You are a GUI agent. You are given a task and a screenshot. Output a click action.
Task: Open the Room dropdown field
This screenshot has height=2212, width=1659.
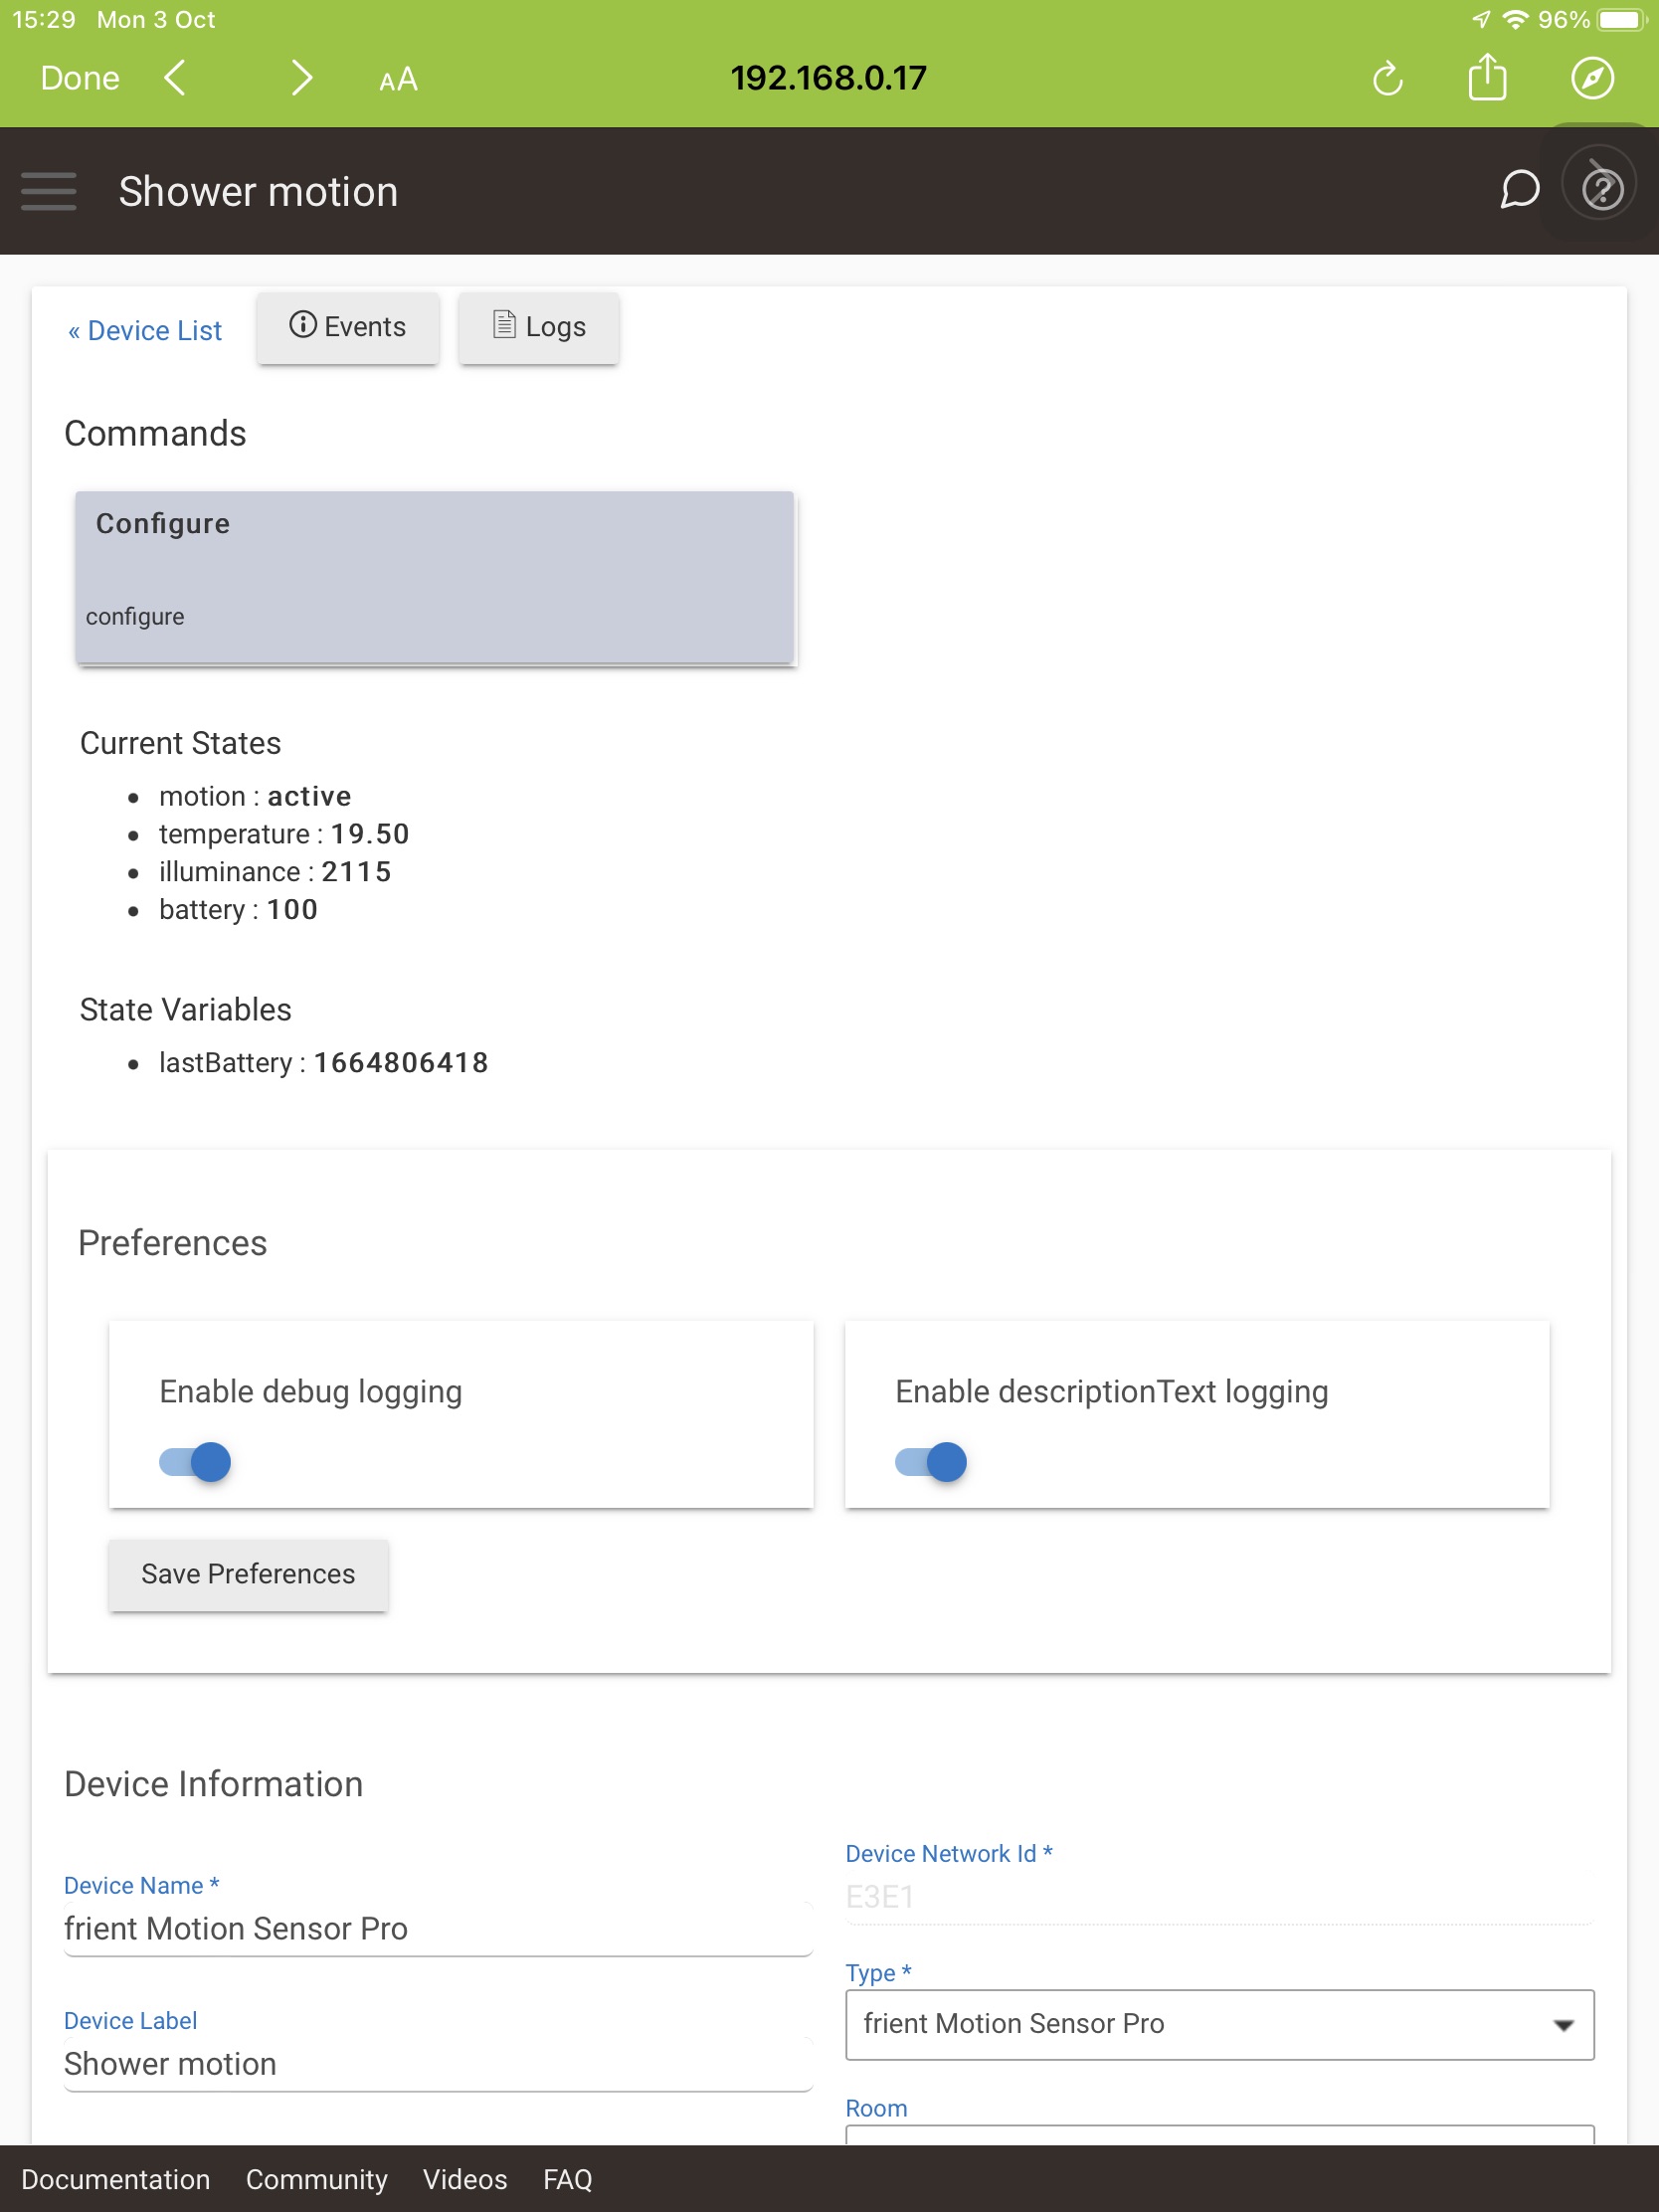click(1219, 2133)
